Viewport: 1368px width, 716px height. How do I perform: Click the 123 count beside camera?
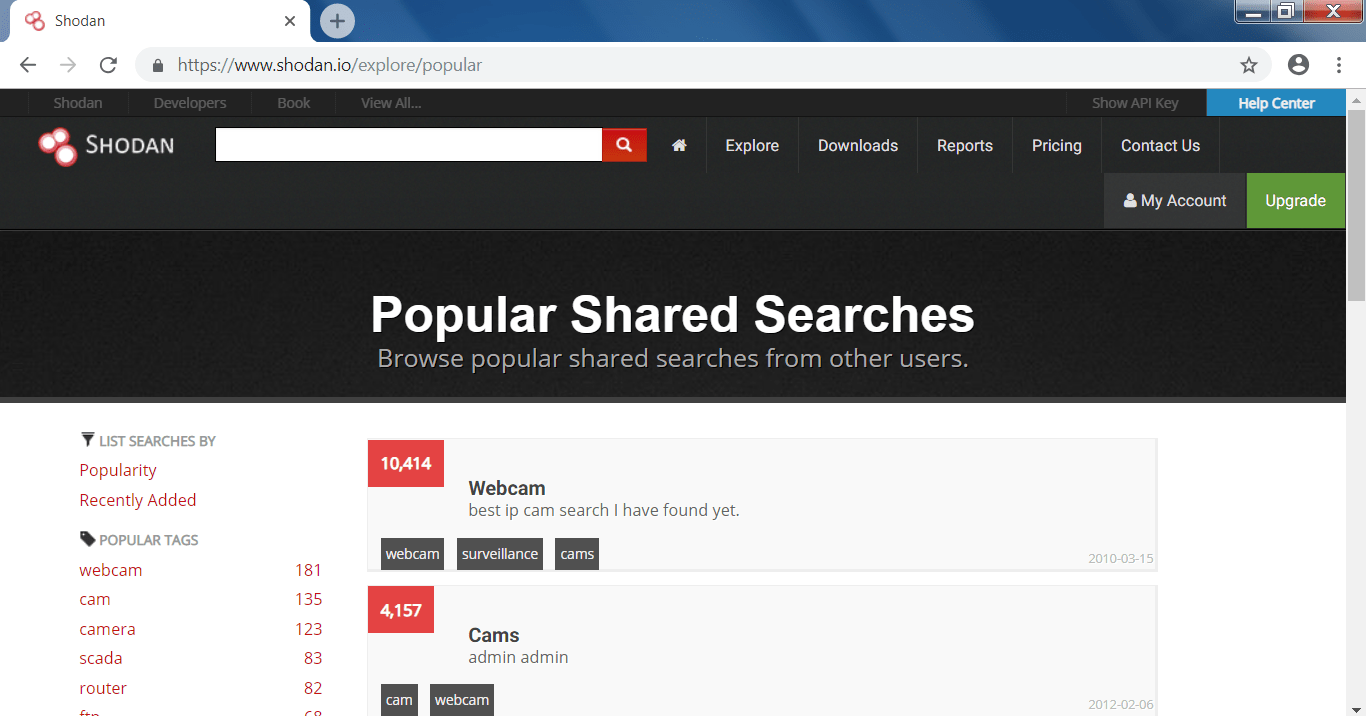click(x=308, y=629)
